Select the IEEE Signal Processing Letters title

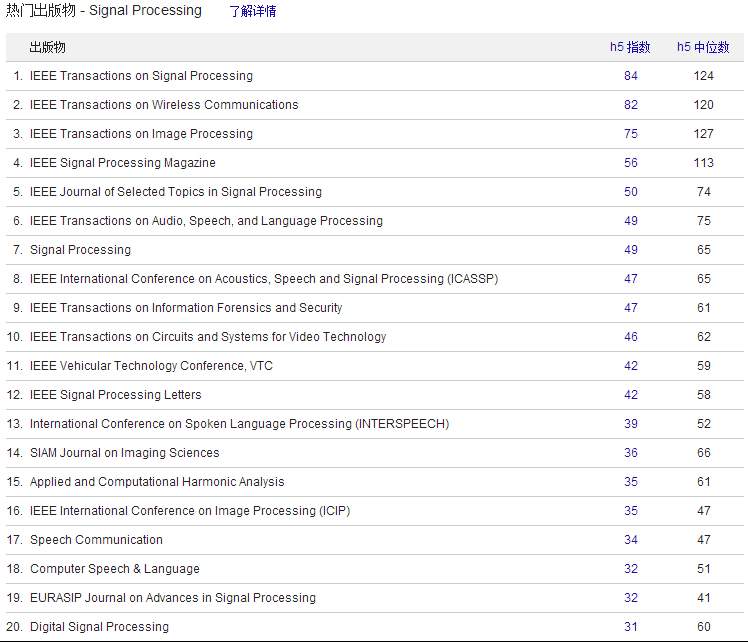pyautogui.click(x=115, y=395)
